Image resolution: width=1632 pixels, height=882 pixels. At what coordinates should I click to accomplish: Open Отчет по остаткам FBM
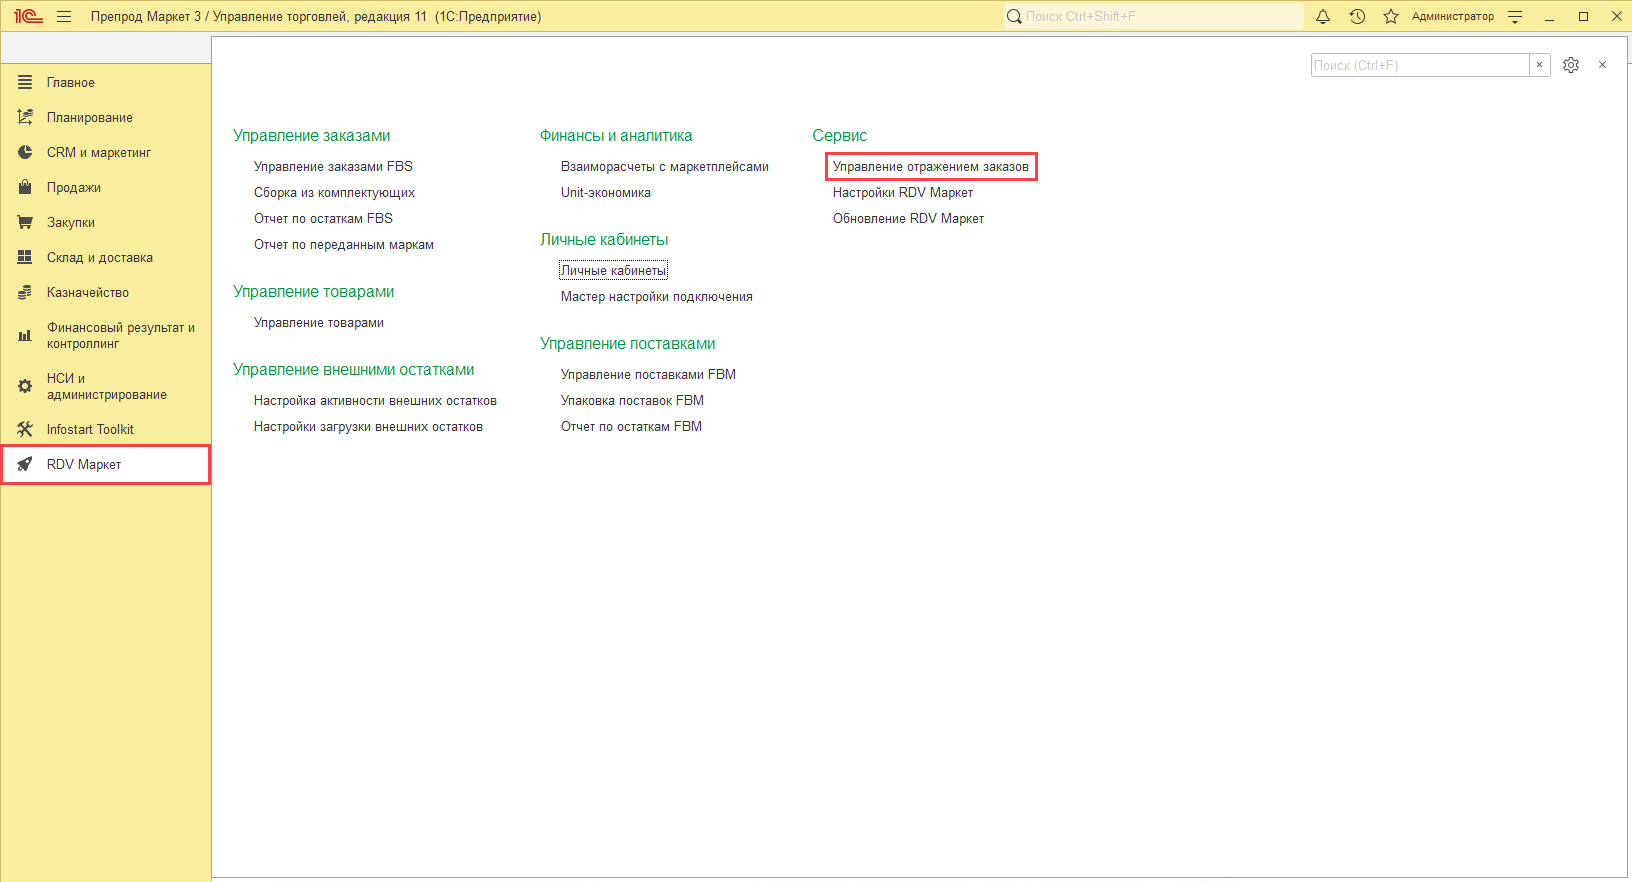[631, 426]
